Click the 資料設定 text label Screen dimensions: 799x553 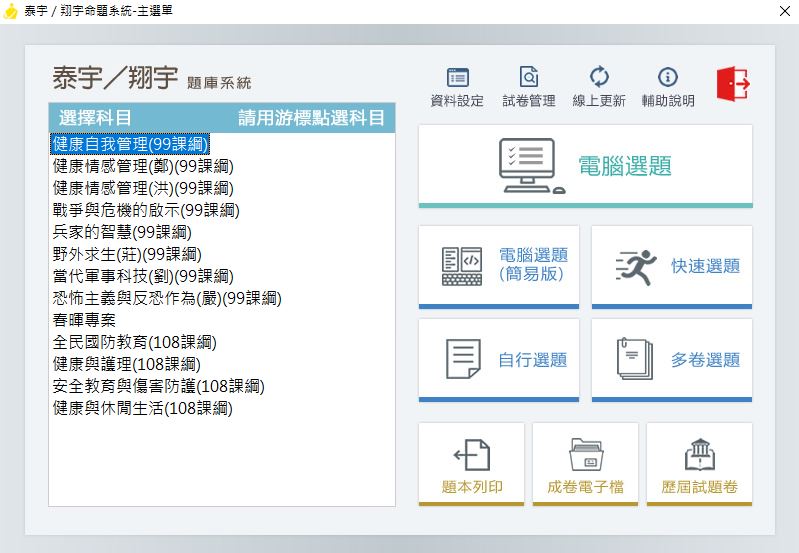click(x=457, y=101)
